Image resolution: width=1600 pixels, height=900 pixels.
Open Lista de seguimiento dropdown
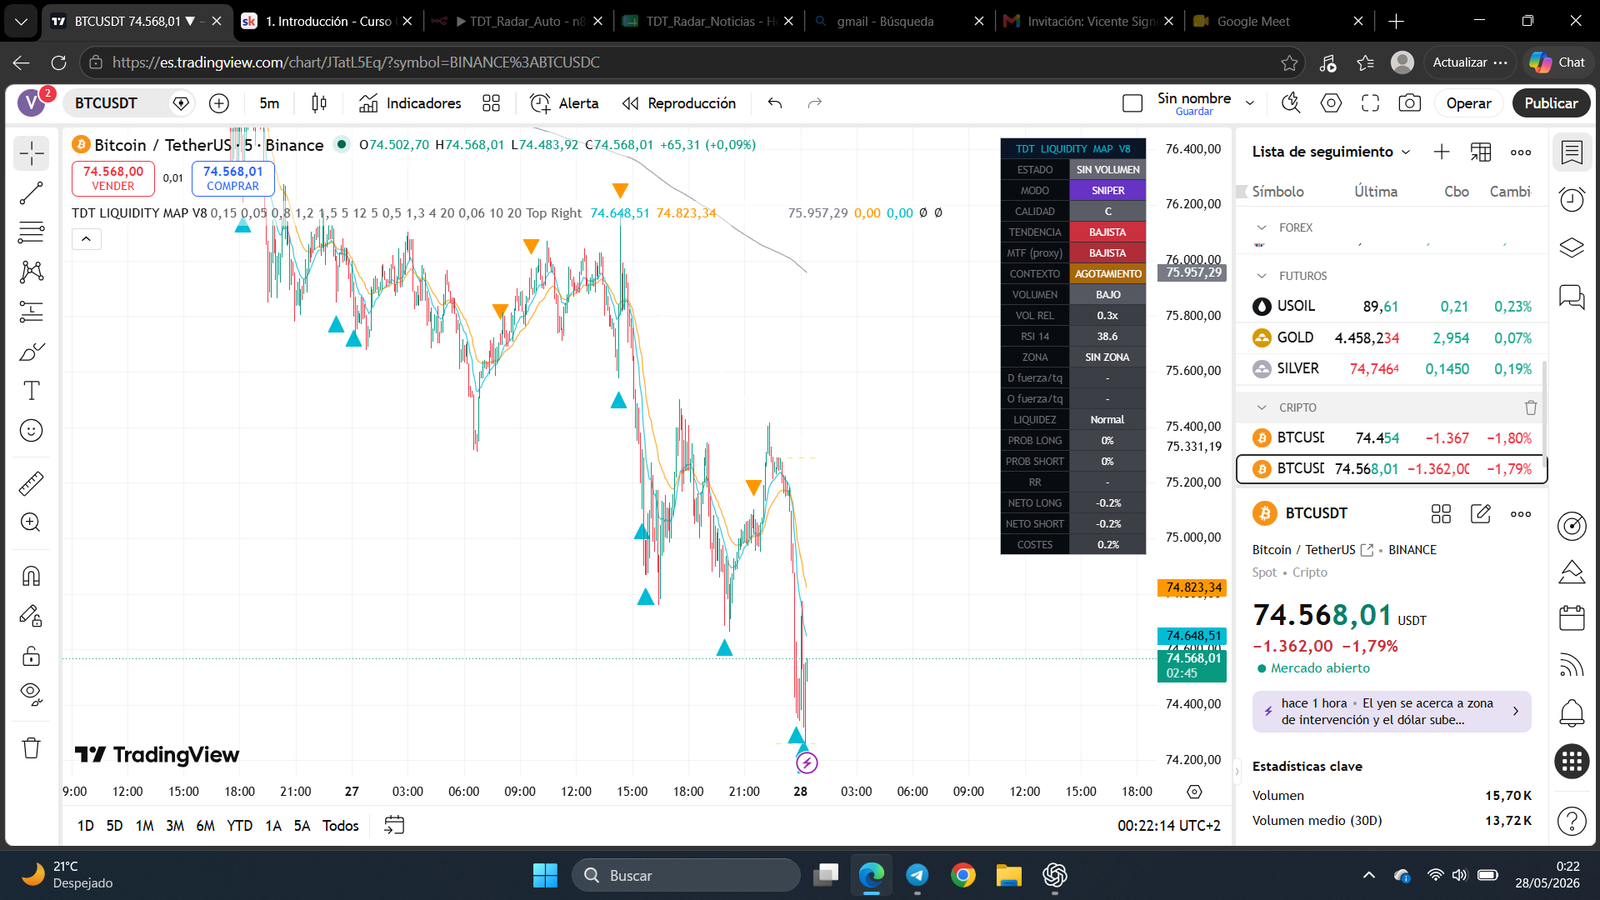point(1331,152)
